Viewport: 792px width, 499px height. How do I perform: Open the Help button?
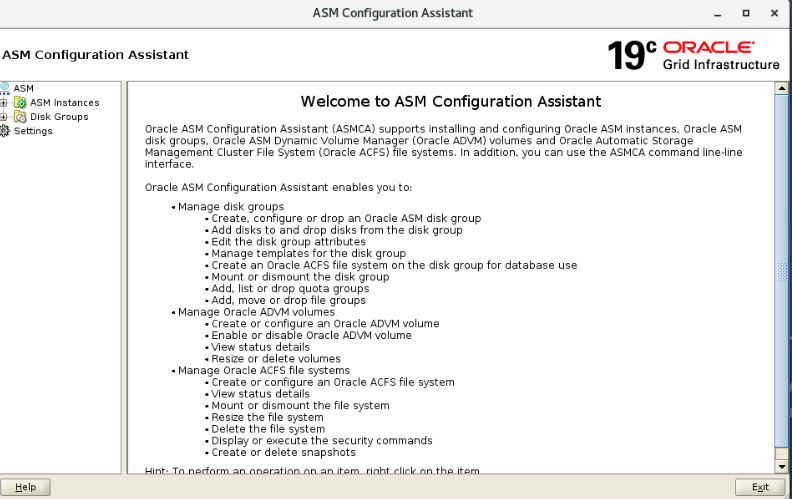point(25,487)
